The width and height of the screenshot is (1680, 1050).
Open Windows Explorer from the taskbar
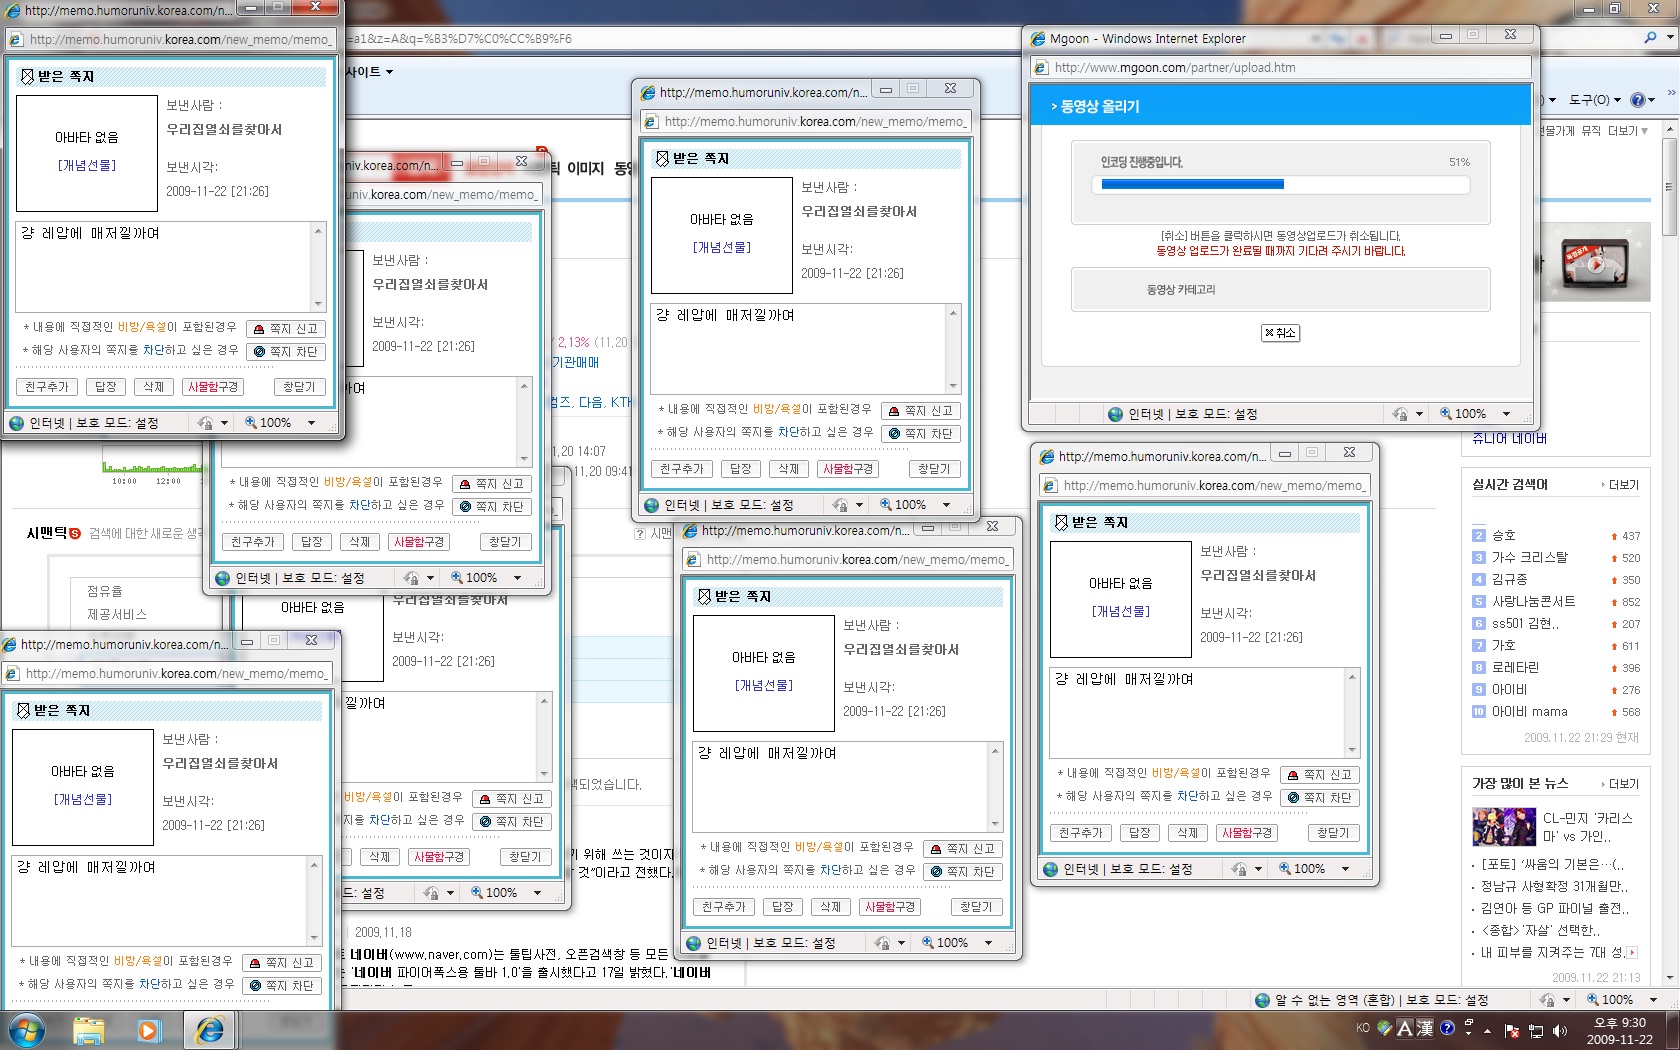89,1029
